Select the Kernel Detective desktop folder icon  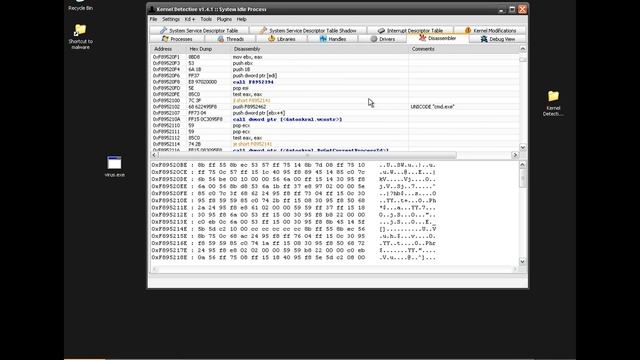(553, 103)
